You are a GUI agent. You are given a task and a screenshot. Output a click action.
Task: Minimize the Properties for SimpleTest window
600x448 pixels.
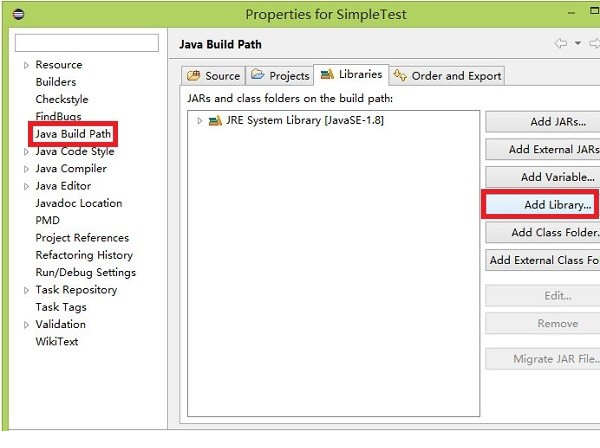tap(571, 13)
